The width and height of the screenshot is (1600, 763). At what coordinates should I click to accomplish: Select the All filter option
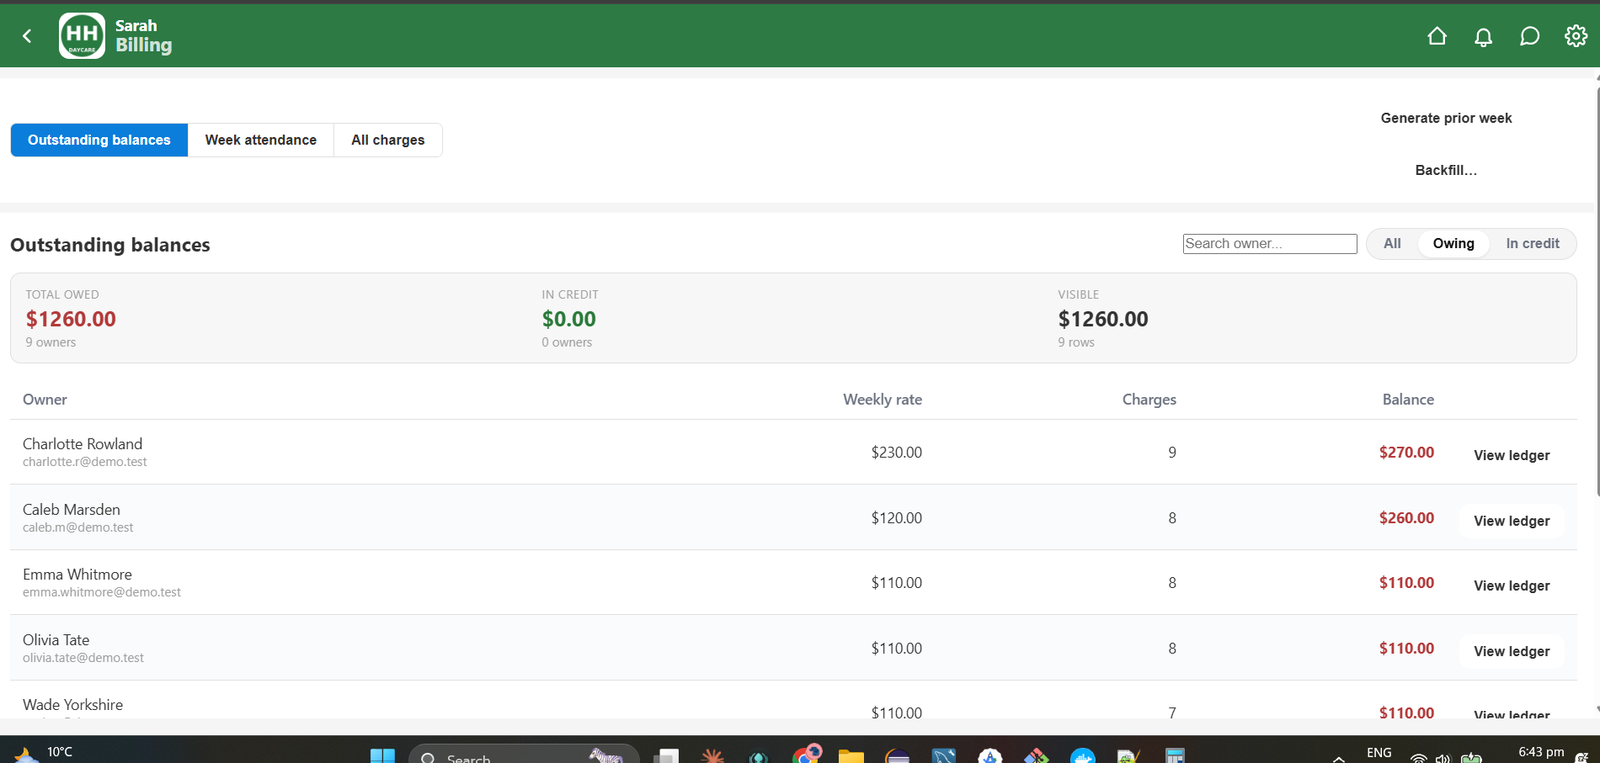[x=1392, y=244]
